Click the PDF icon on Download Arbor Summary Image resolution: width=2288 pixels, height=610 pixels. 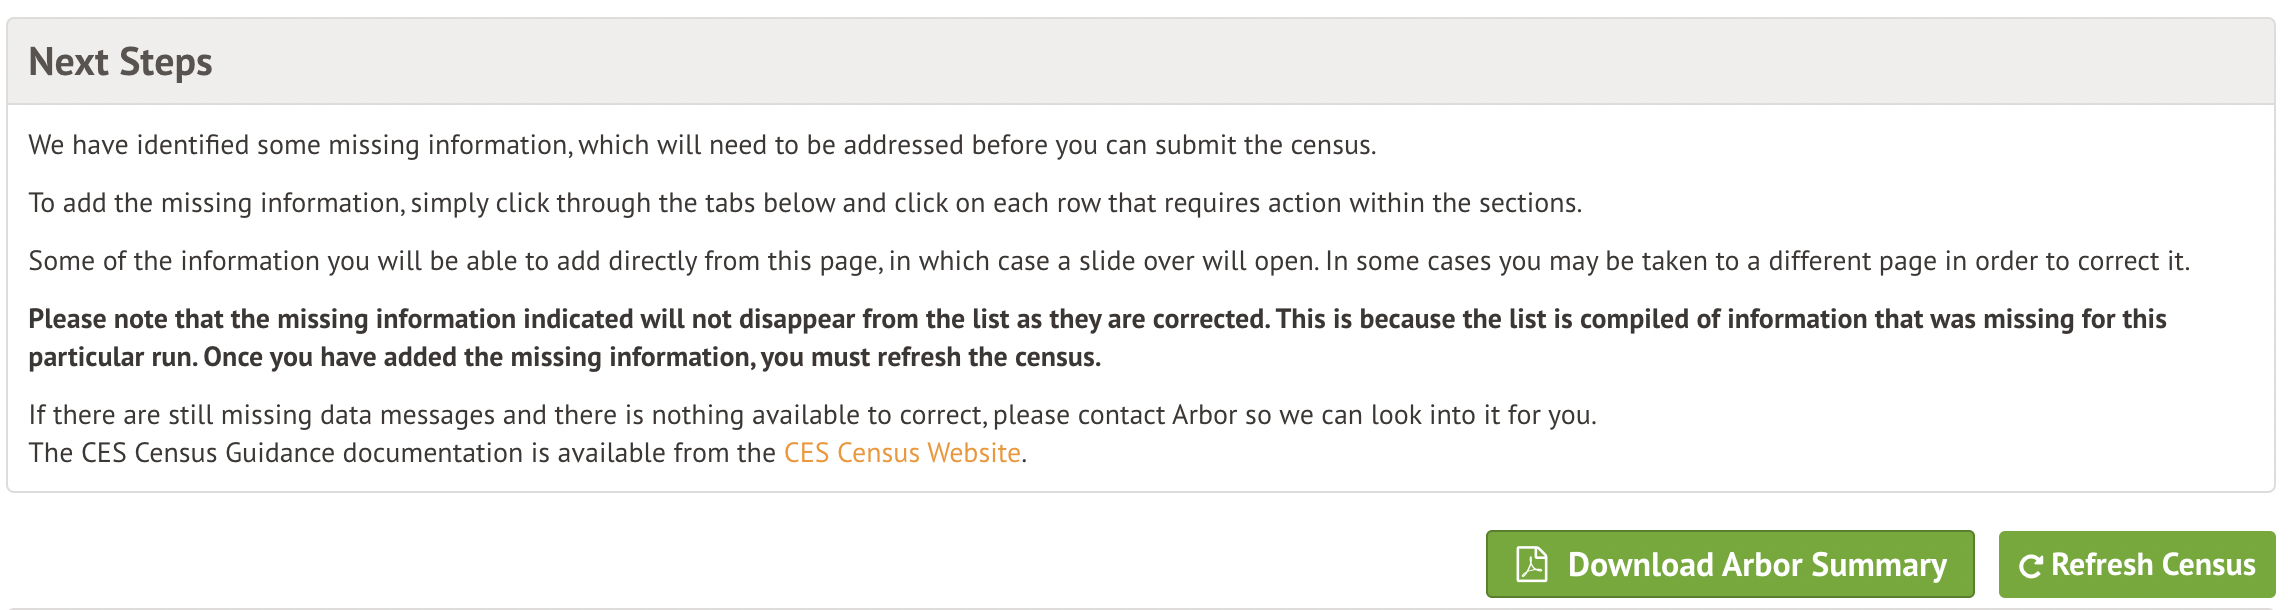[1531, 564]
